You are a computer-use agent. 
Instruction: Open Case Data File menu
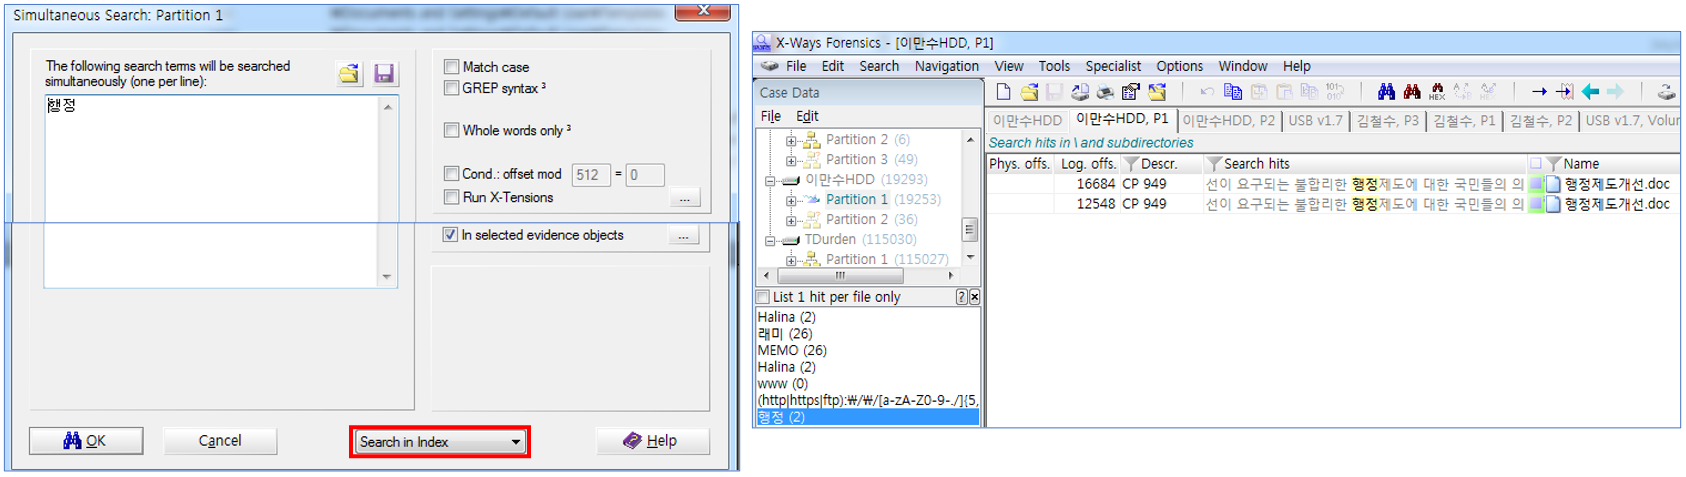[771, 116]
